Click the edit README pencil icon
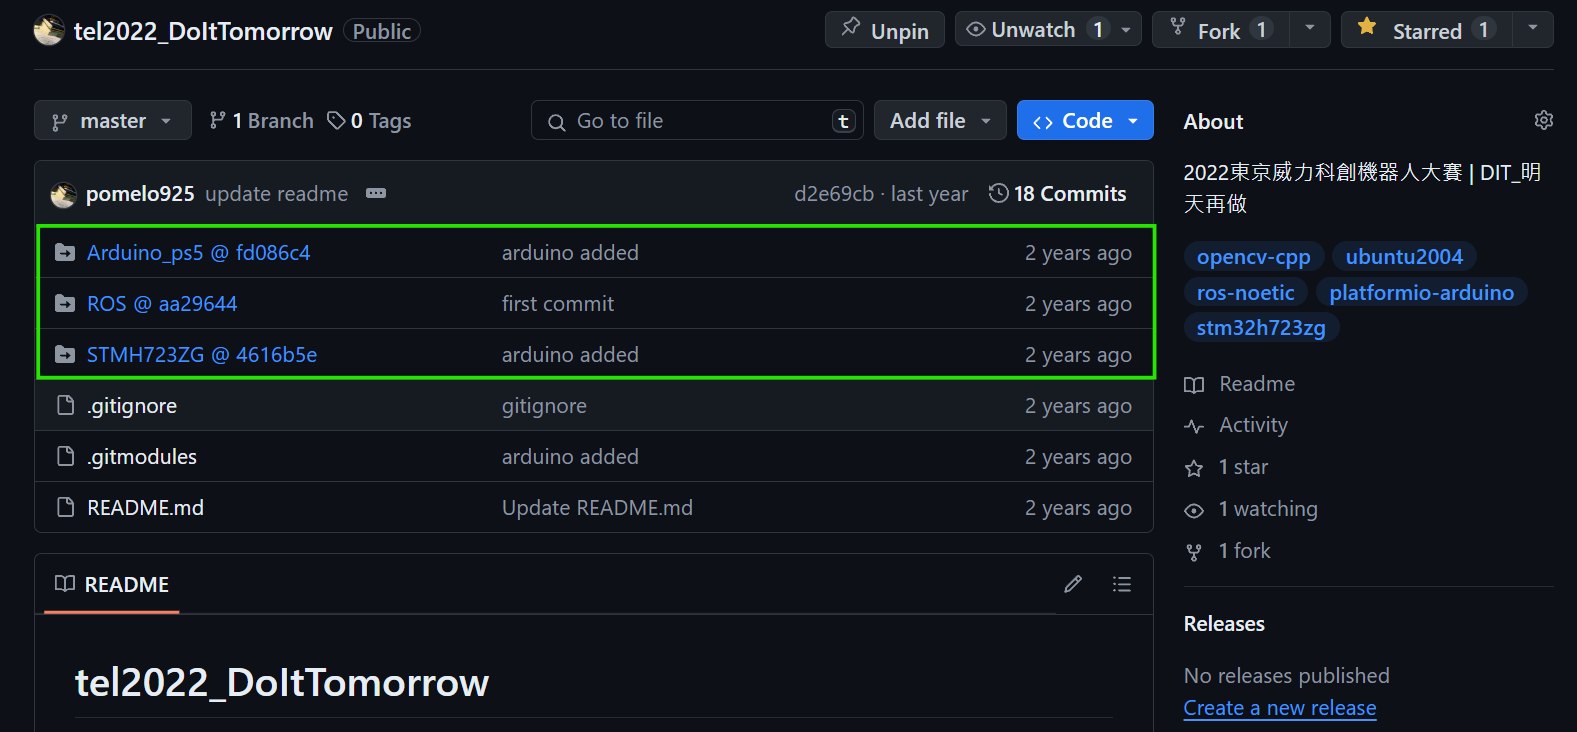The image size is (1577, 732). [x=1073, y=584]
